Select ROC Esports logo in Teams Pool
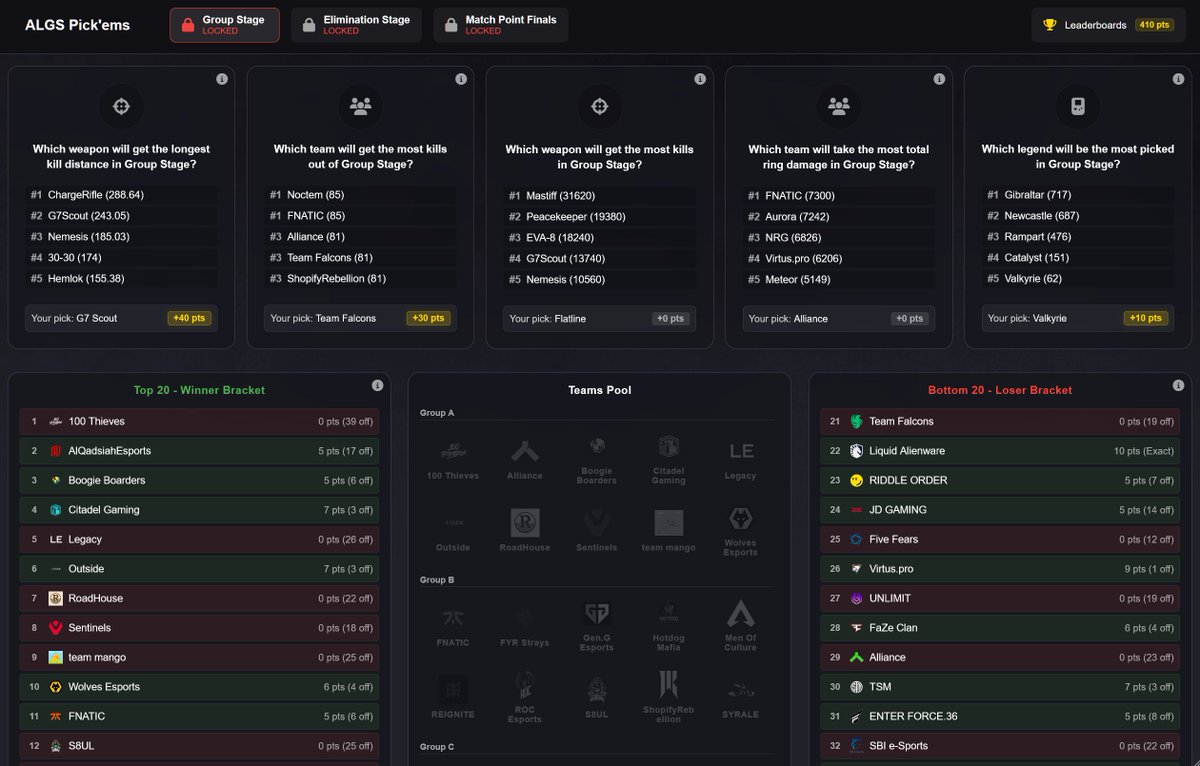Image resolution: width=1200 pixels, height=766 pixels. (525, 686)
